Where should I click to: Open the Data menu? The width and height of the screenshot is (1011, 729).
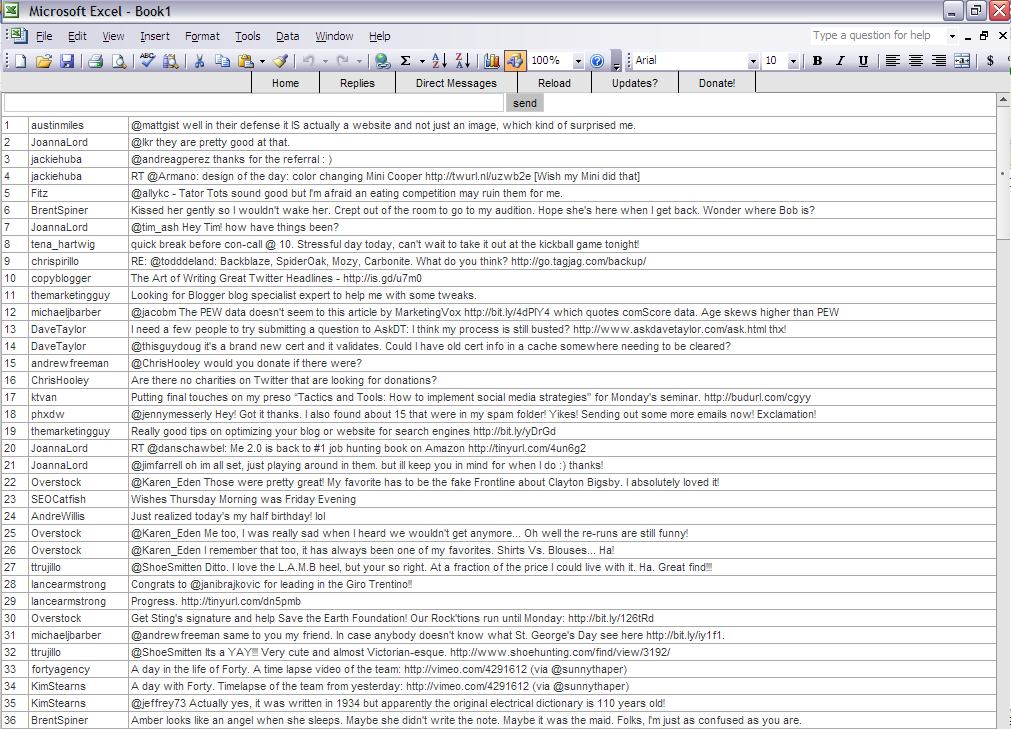(x=288, y=36)
